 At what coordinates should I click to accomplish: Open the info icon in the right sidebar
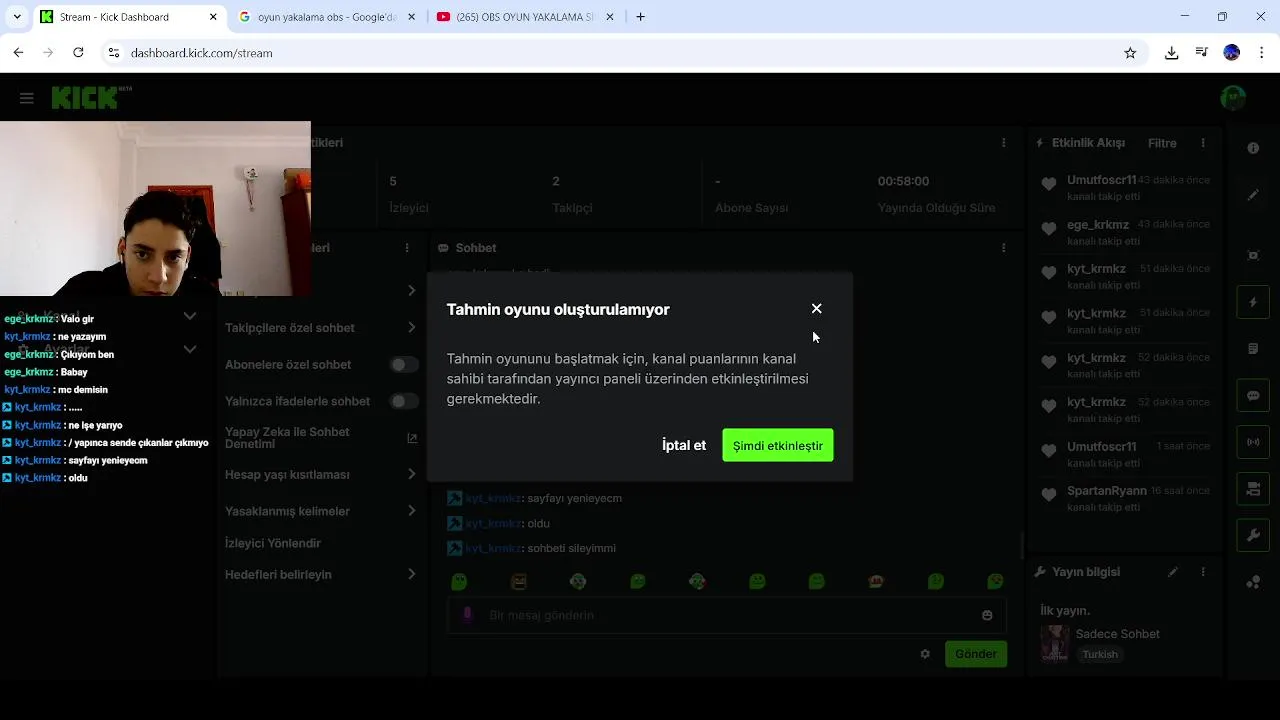tap(1253, 148)
